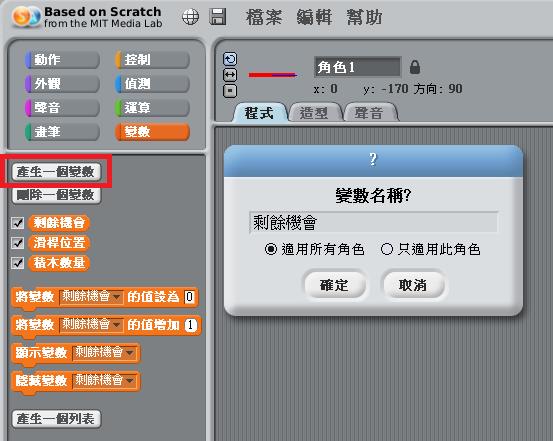Select the no-rotation style button
This screenshot has height=441, width=553.
(x=230, y=91)
